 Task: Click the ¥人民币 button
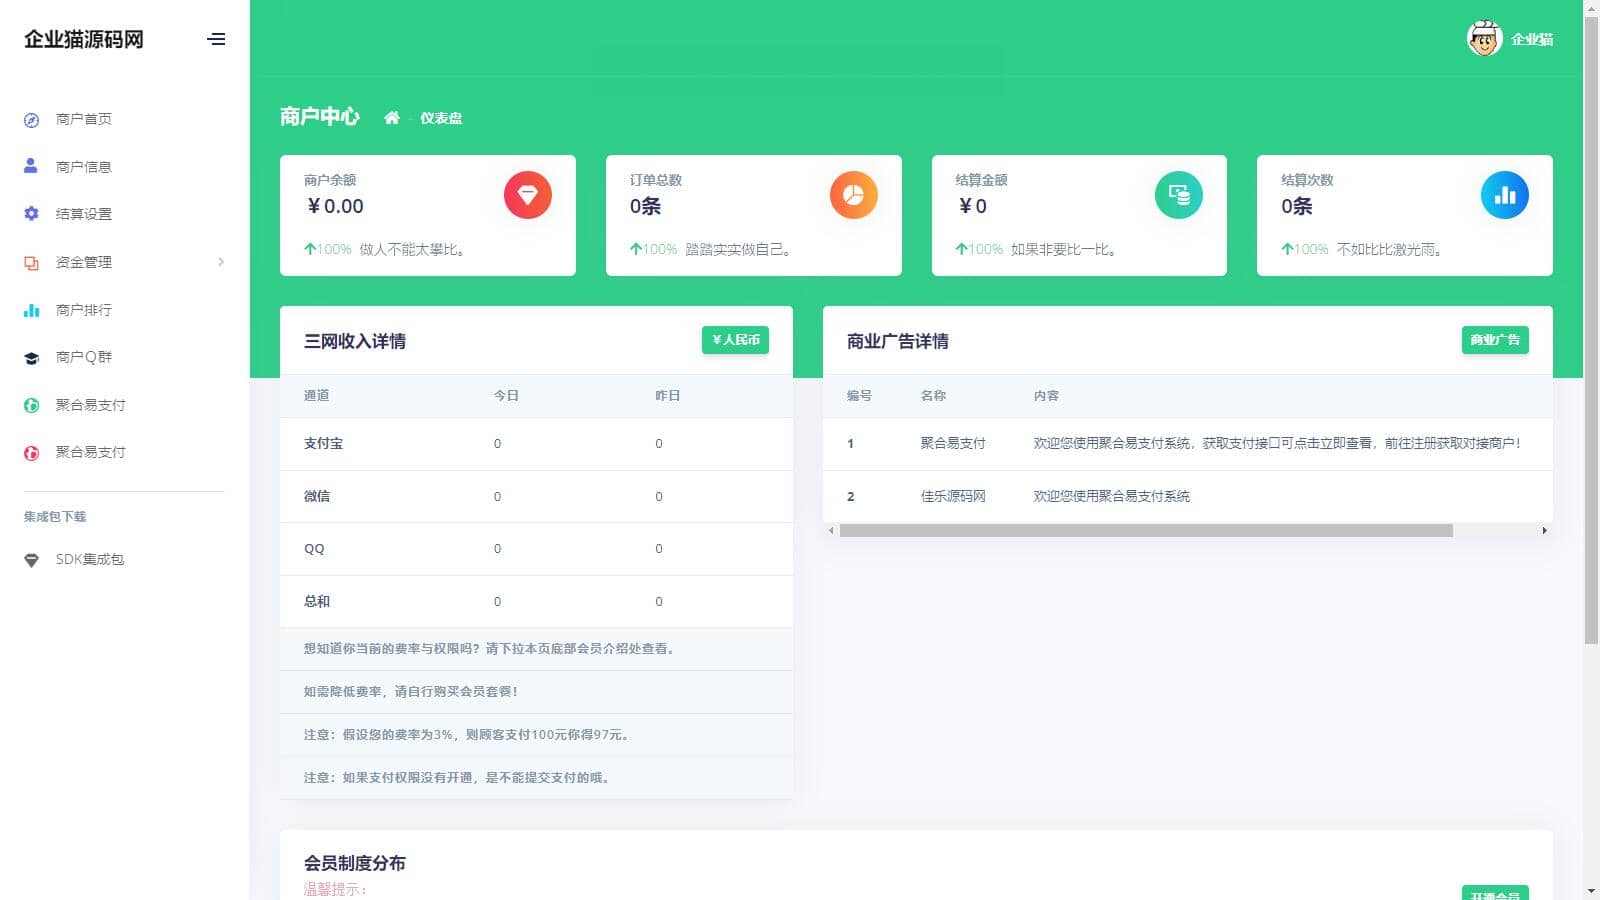point(735,340)
